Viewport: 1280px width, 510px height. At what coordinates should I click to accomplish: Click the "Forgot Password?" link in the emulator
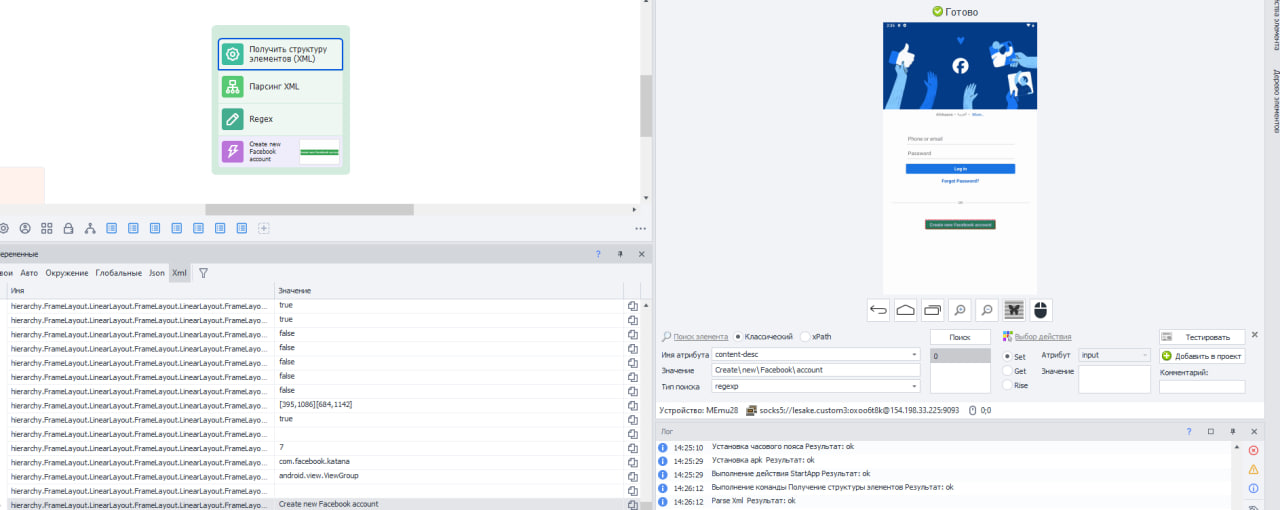click(960, 181)
